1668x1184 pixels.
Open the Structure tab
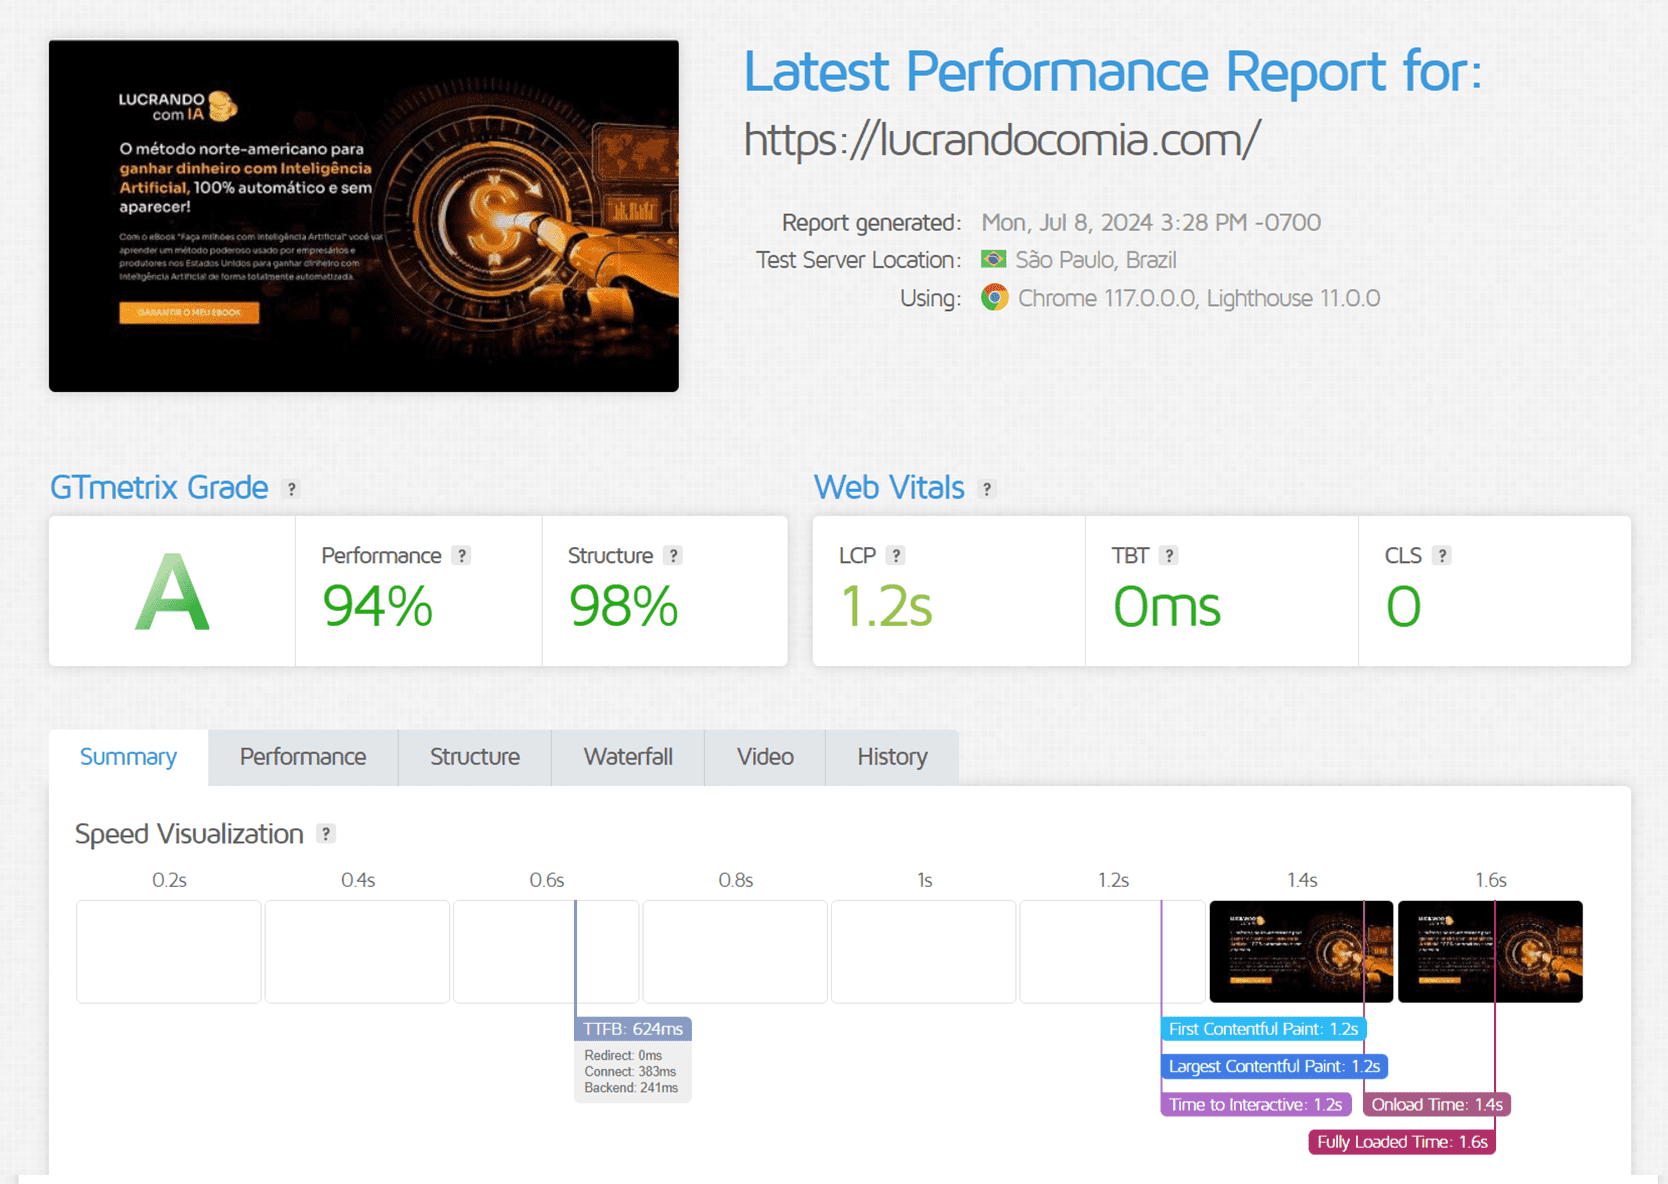pyautogui.click(x=475, y=757)
